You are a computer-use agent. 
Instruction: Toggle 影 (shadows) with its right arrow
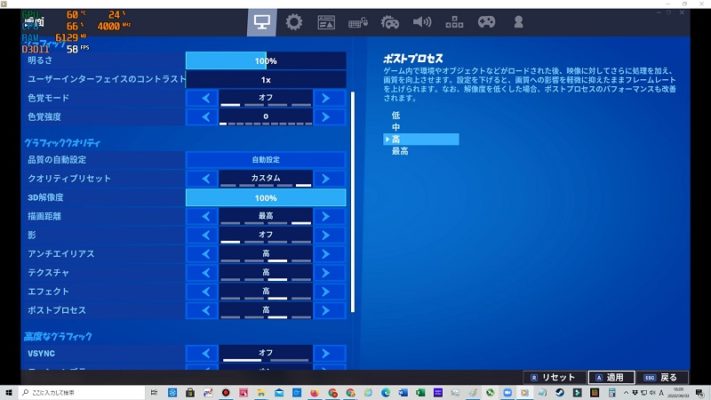tap(329, 235)
